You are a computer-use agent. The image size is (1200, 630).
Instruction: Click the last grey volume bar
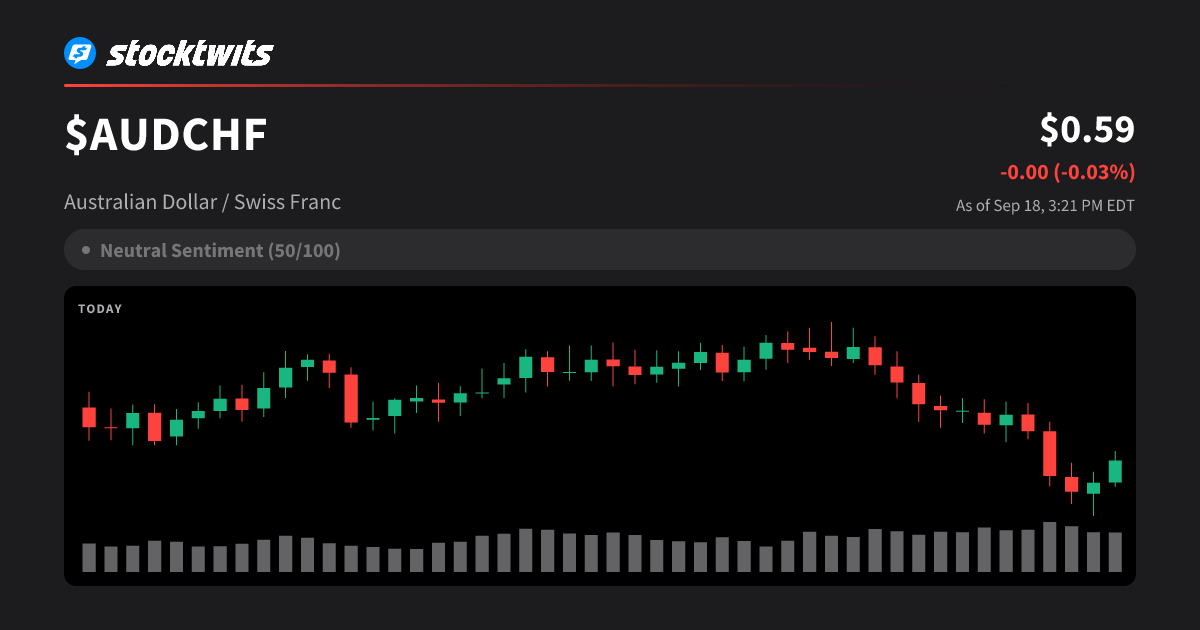click(1115, 552)
